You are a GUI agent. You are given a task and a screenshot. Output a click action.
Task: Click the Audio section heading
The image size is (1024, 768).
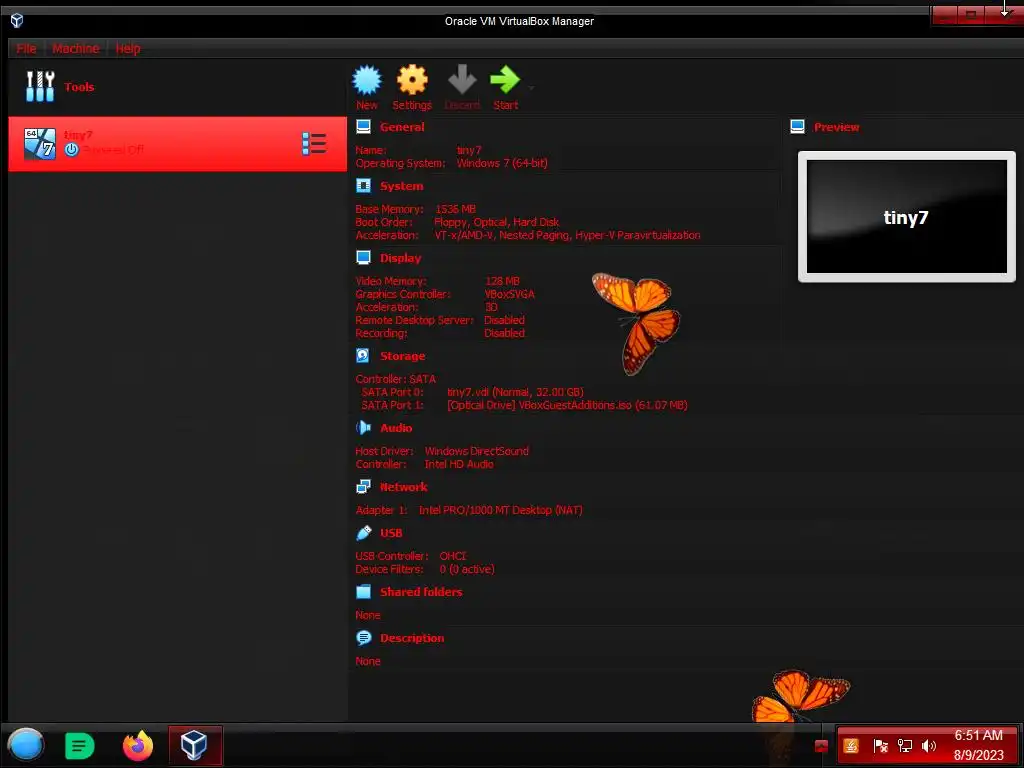396,428
